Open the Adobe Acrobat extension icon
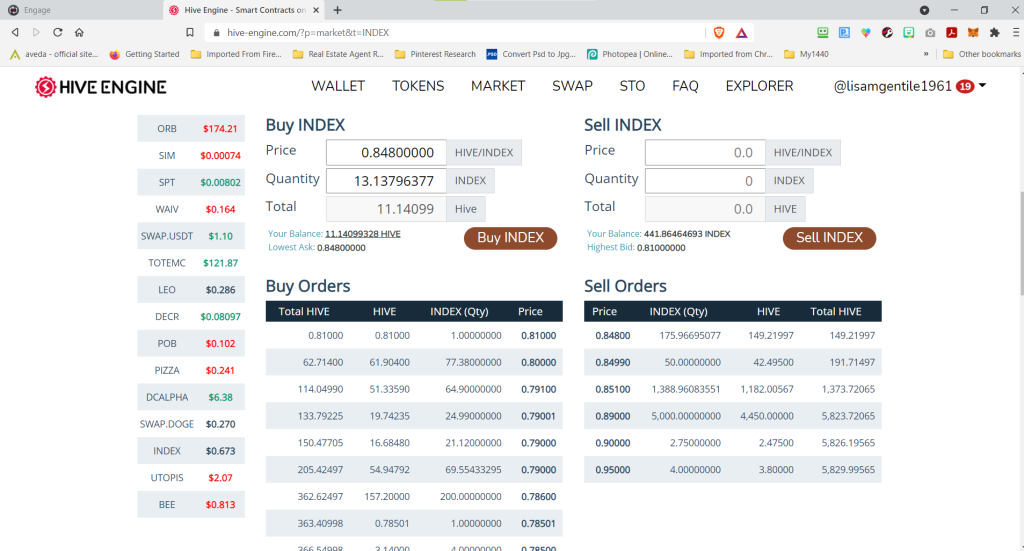This screenshot has height=551, width=1024. point(952,32)
